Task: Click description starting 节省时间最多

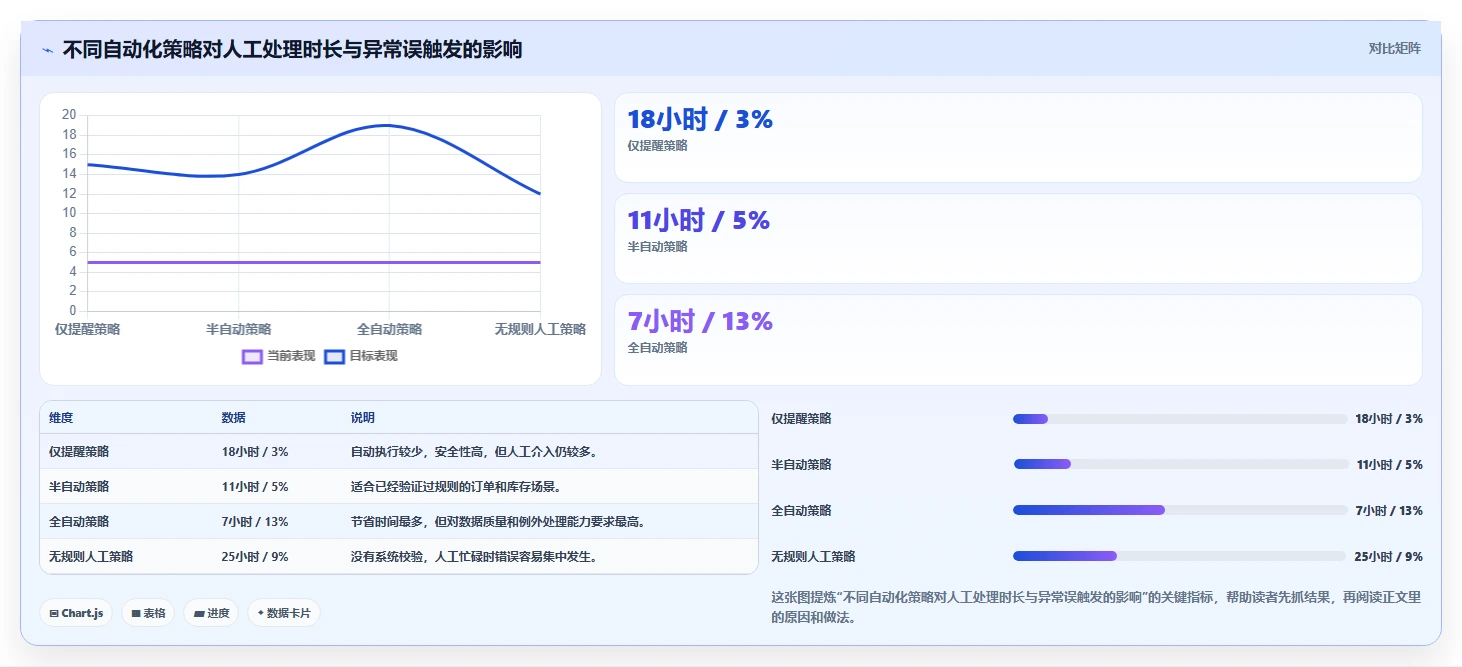Action: [x=498, y=522]
